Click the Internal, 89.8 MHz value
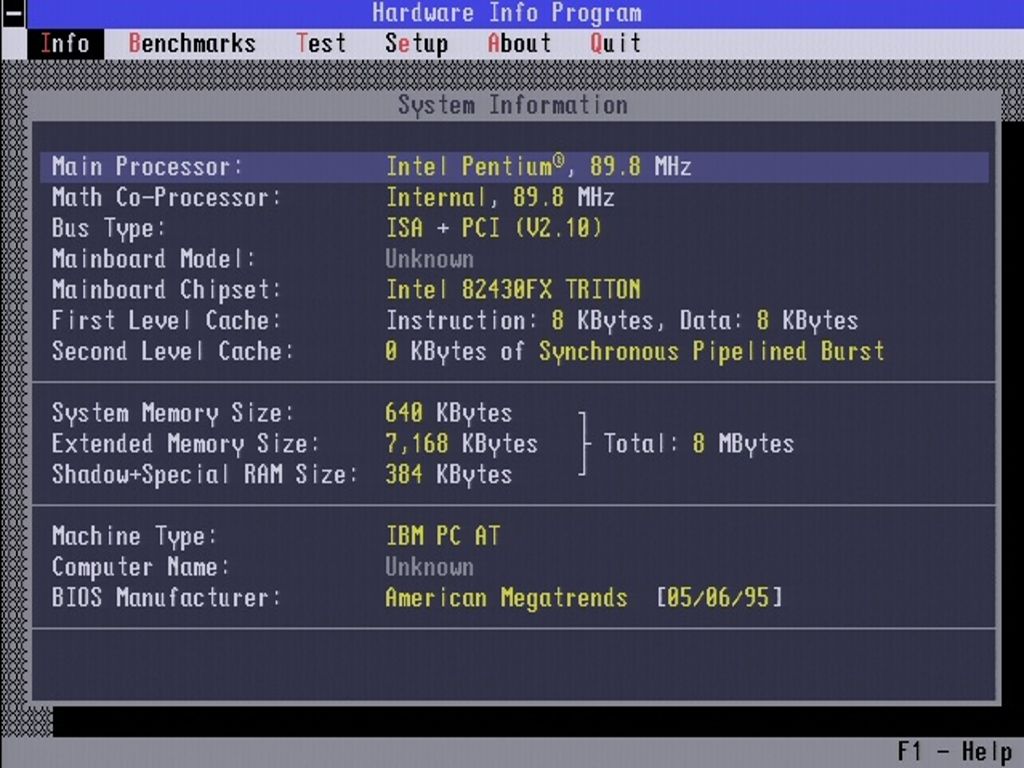Viewport: 1024px width, 768px height. 500,197
